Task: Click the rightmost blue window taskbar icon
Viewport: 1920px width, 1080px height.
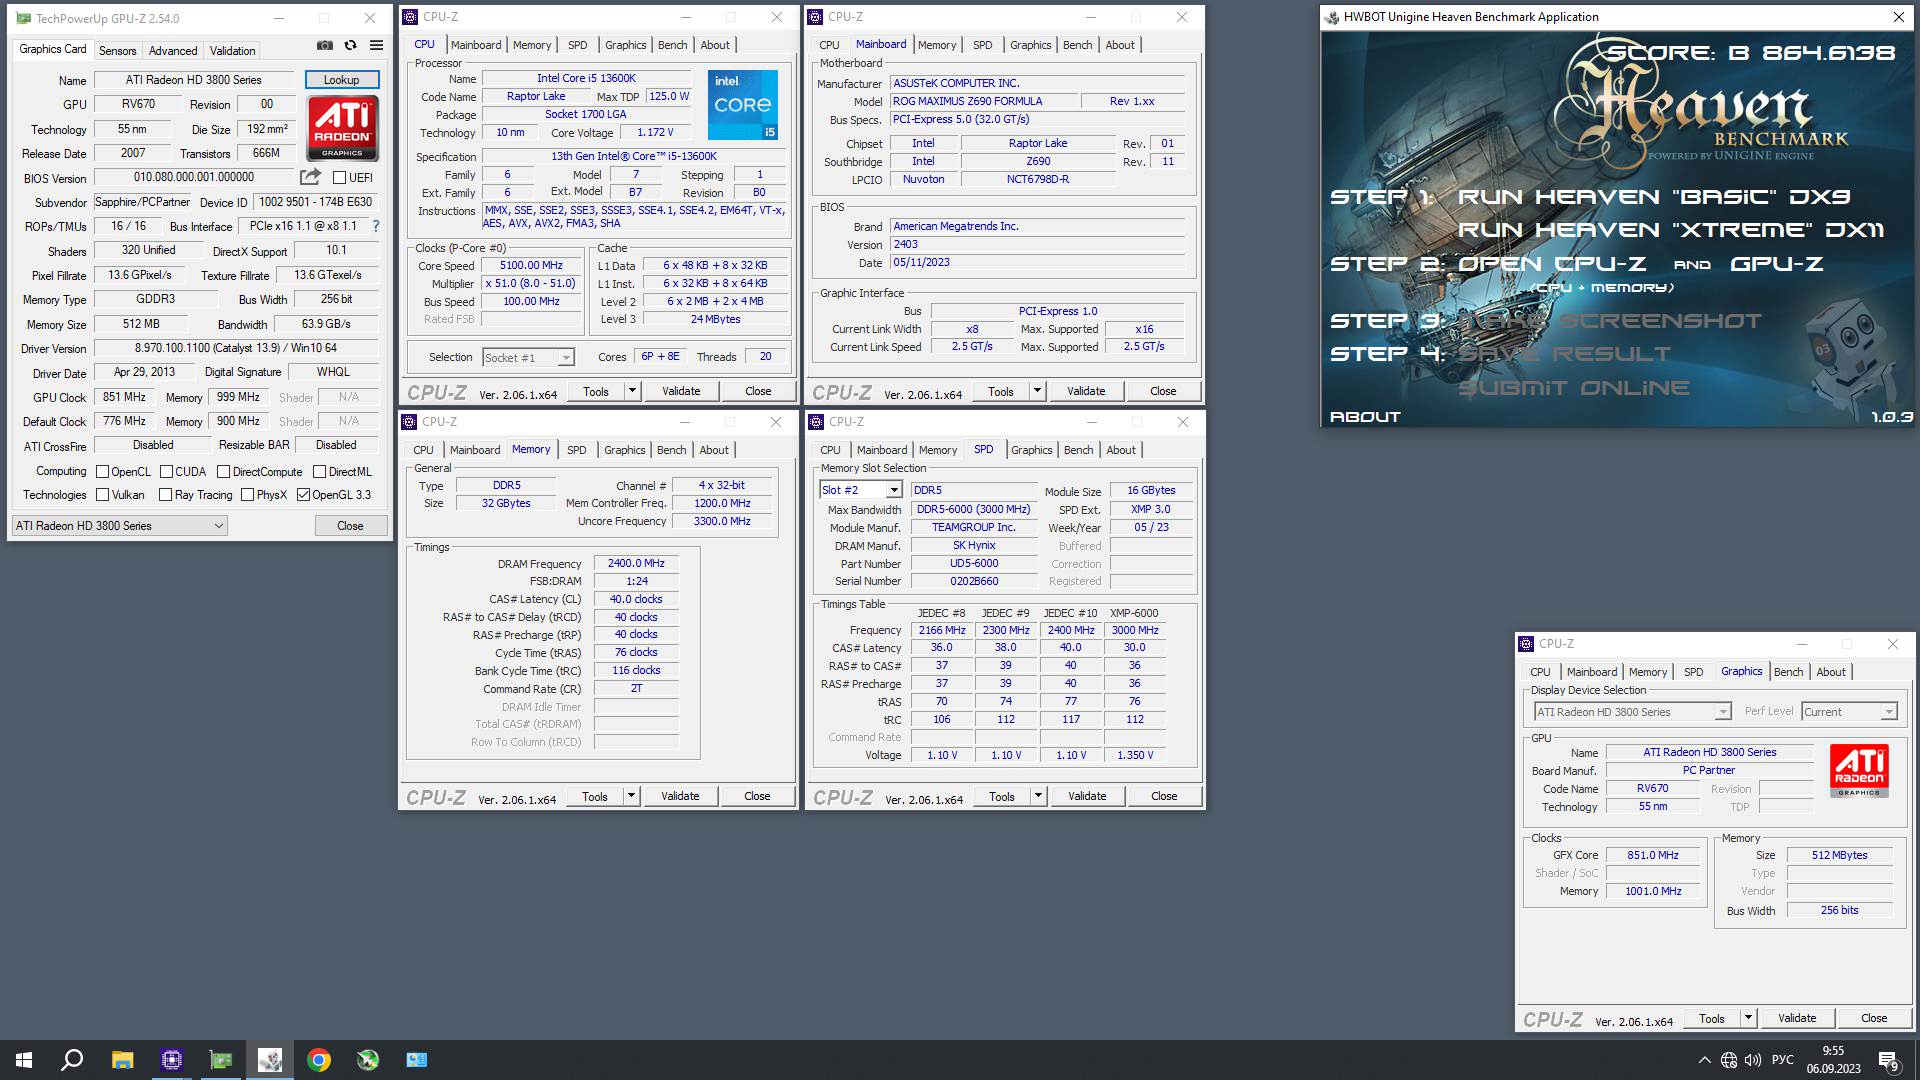Action: 417,1060
